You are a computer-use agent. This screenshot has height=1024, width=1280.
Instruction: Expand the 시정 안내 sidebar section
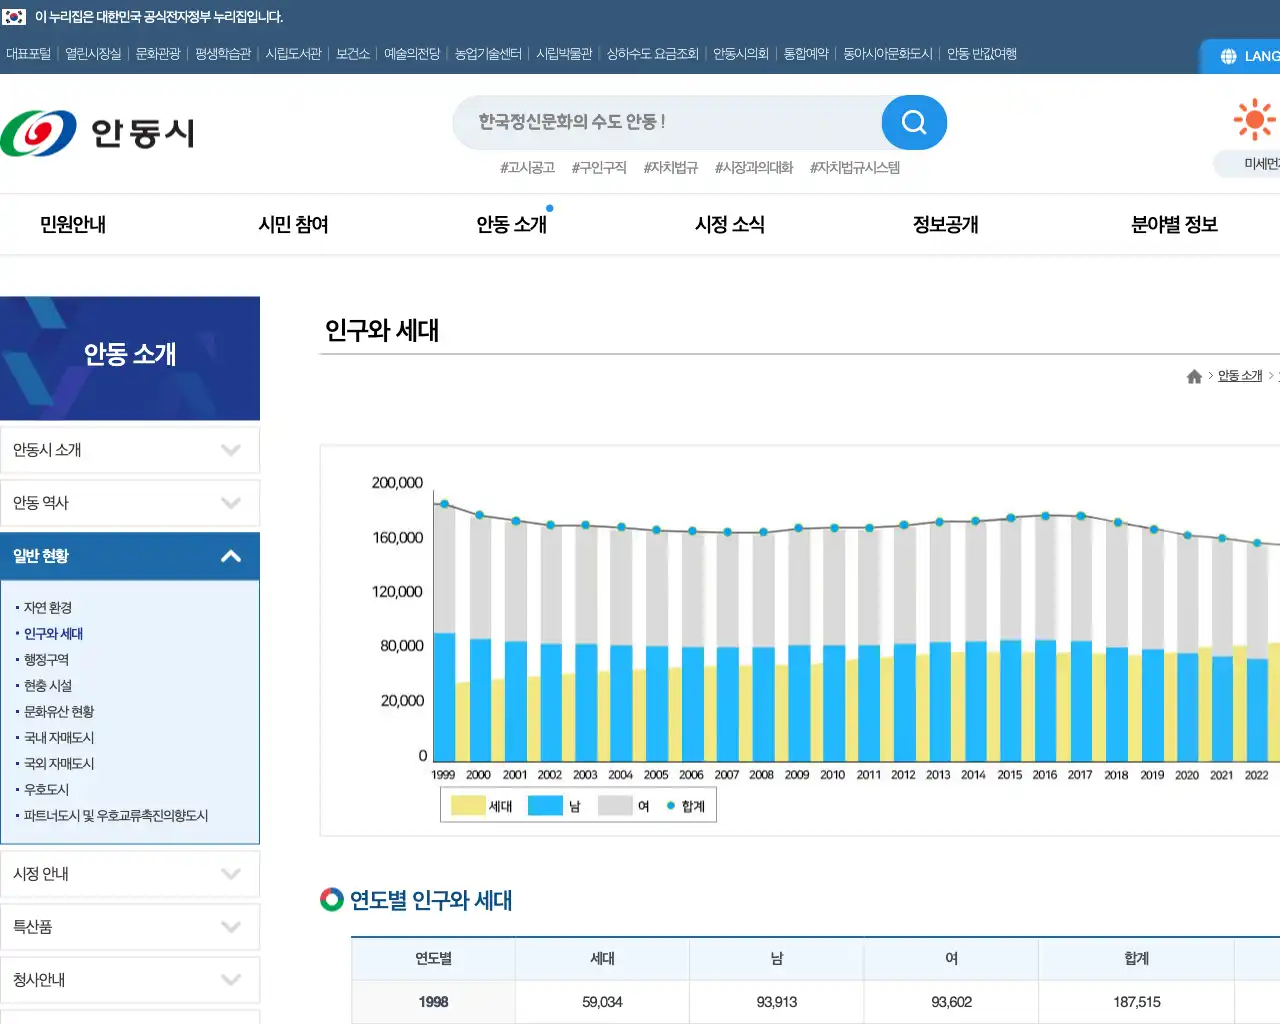tap(130, 874)
